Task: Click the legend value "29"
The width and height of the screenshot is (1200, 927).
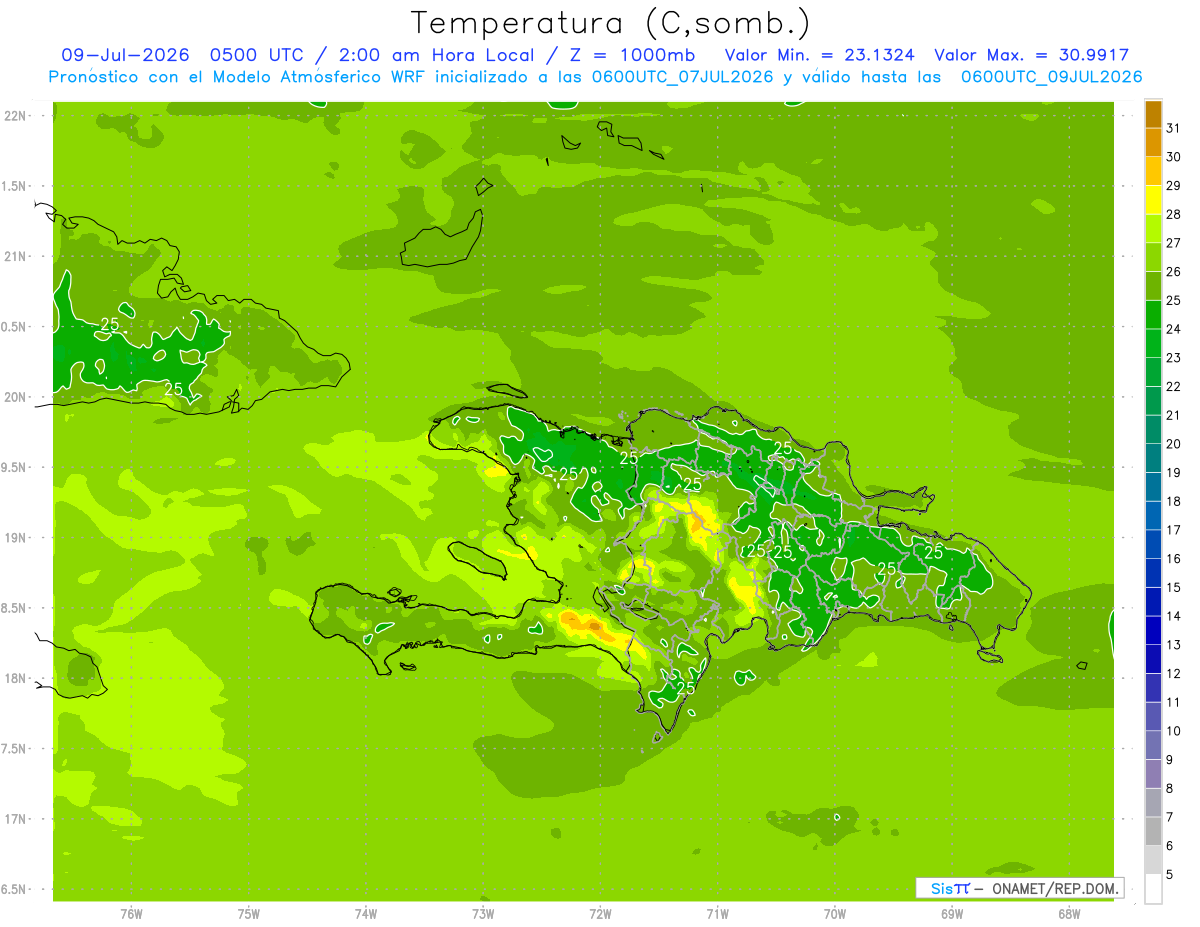Action: [1174, 185]
